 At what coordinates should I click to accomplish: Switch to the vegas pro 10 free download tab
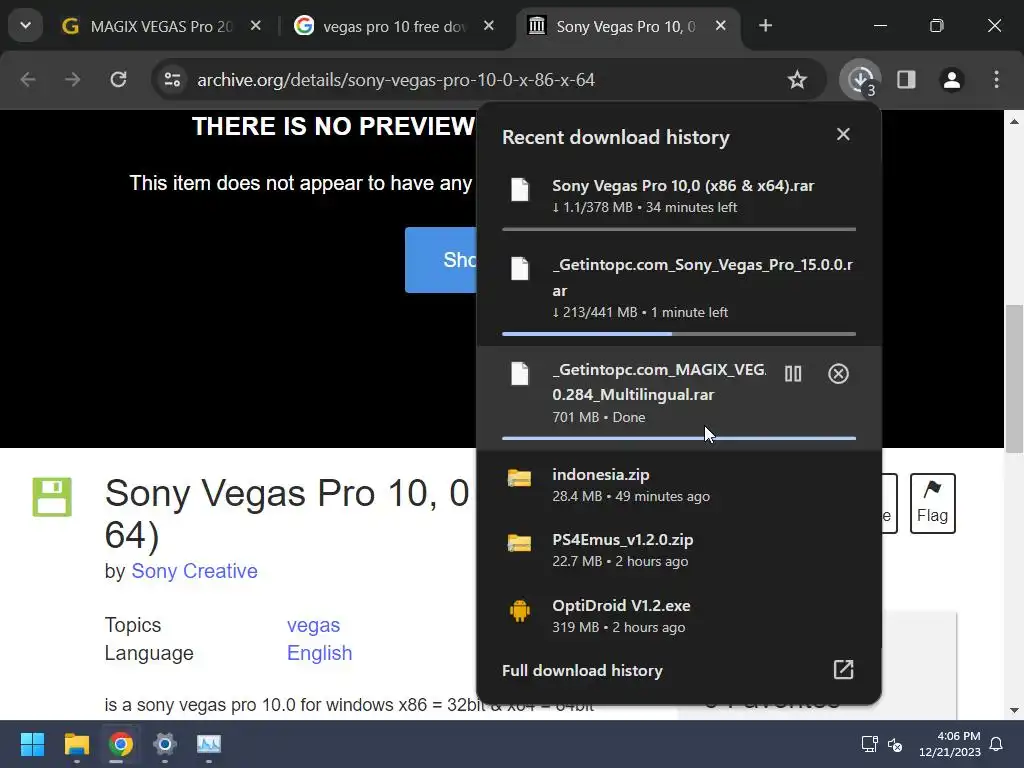click(x=394, y=26)
